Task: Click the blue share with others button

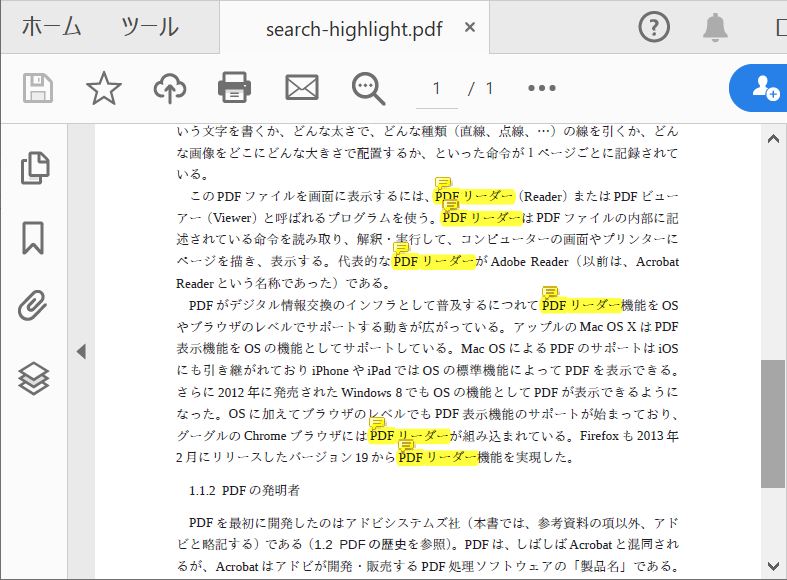Action: [x=759, y=88]
